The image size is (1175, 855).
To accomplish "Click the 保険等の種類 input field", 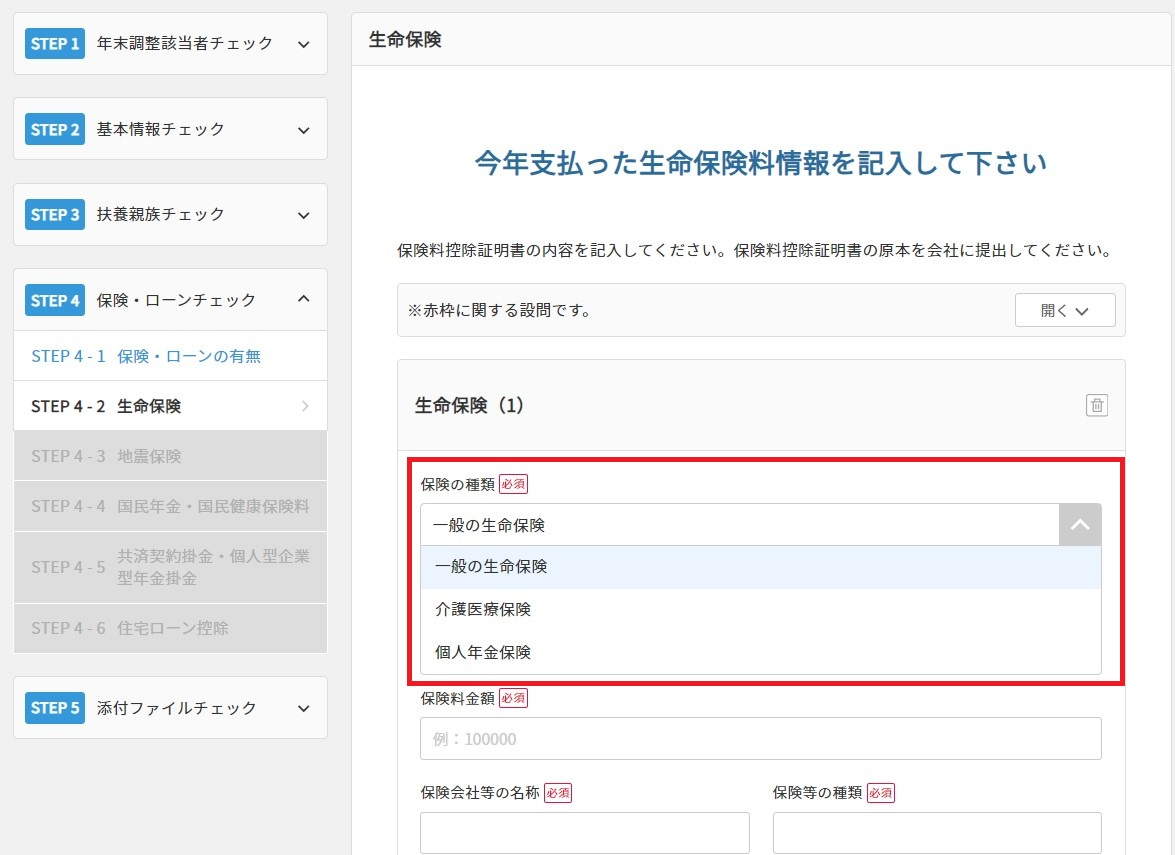I will click(937, 832).
